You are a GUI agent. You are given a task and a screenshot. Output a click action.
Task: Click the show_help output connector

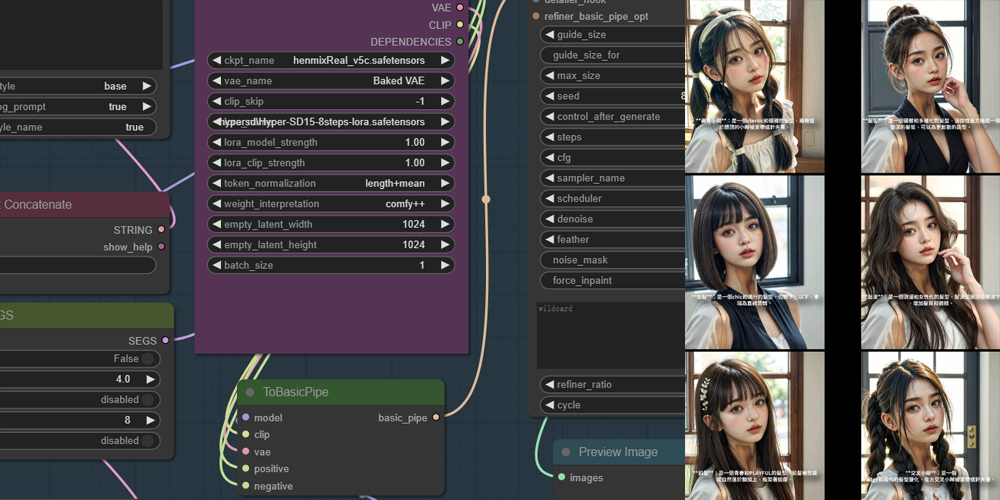click(x=161, y=246)
